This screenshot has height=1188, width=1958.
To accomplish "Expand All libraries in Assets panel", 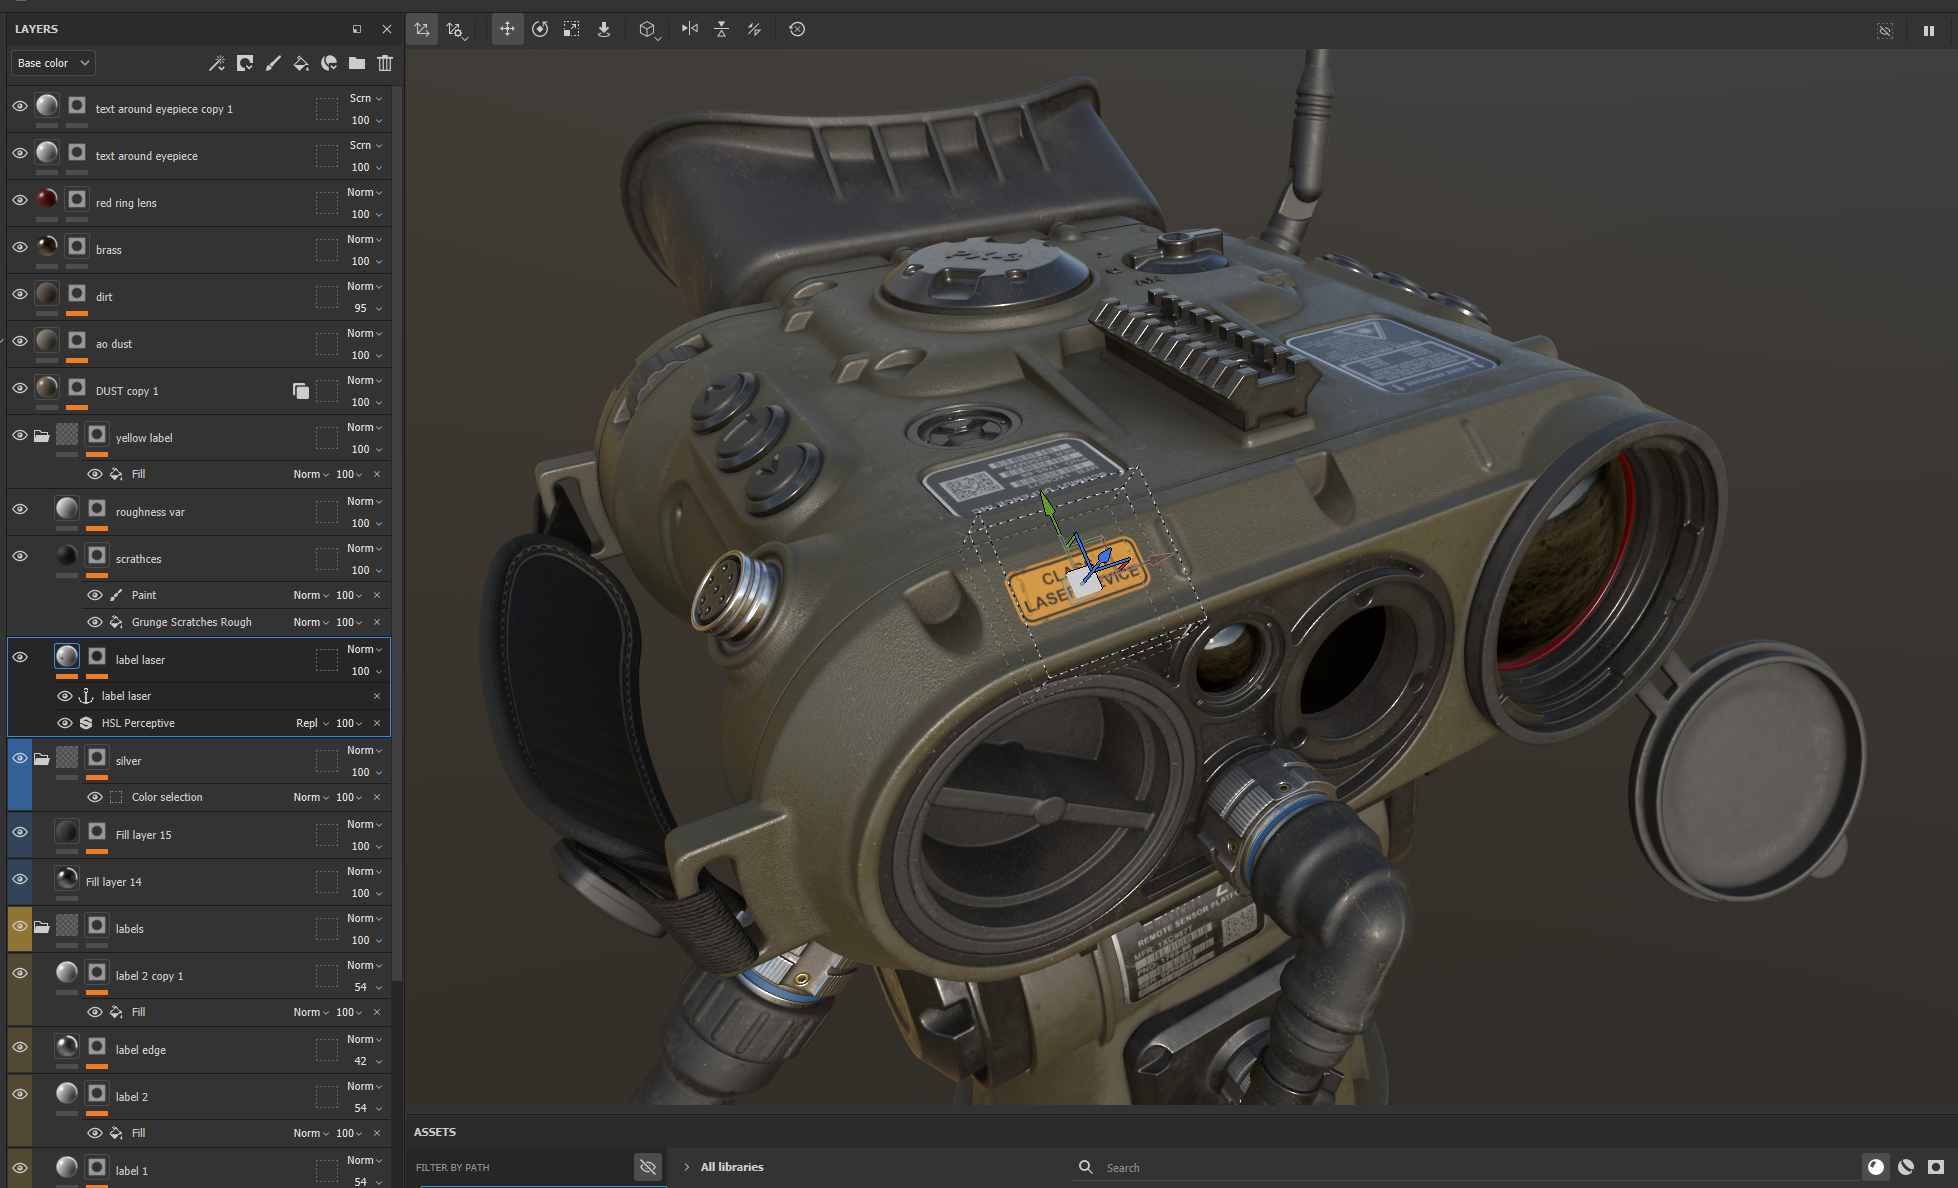I will [687, 1167].
